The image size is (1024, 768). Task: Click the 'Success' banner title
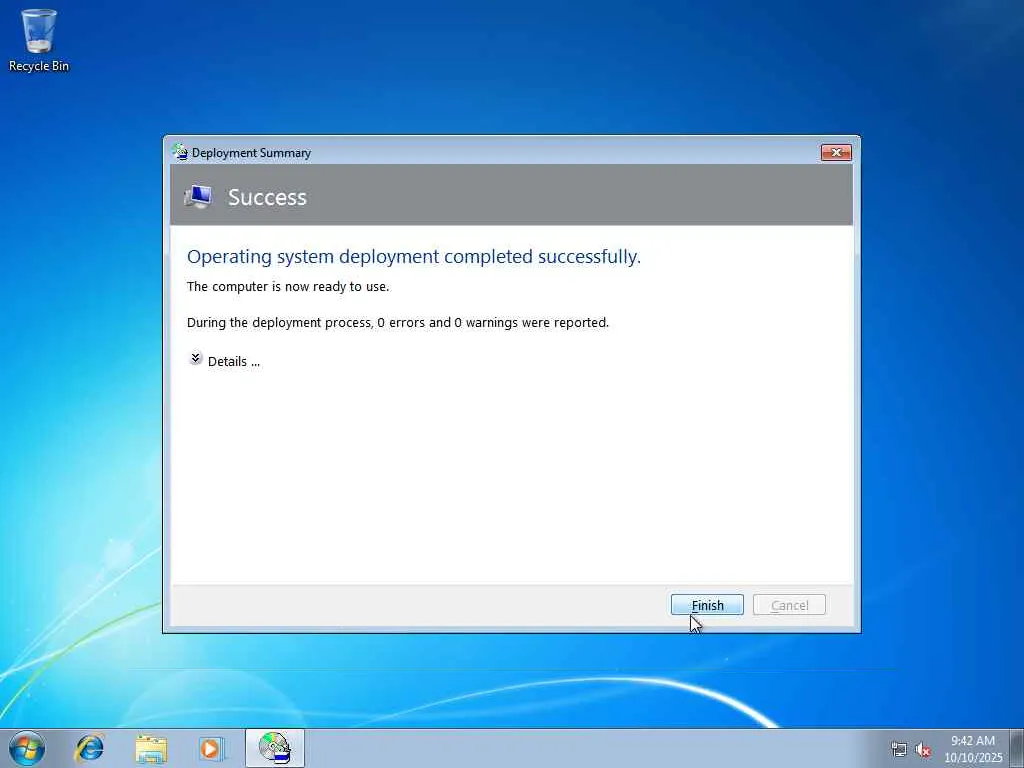click(267, 197)
